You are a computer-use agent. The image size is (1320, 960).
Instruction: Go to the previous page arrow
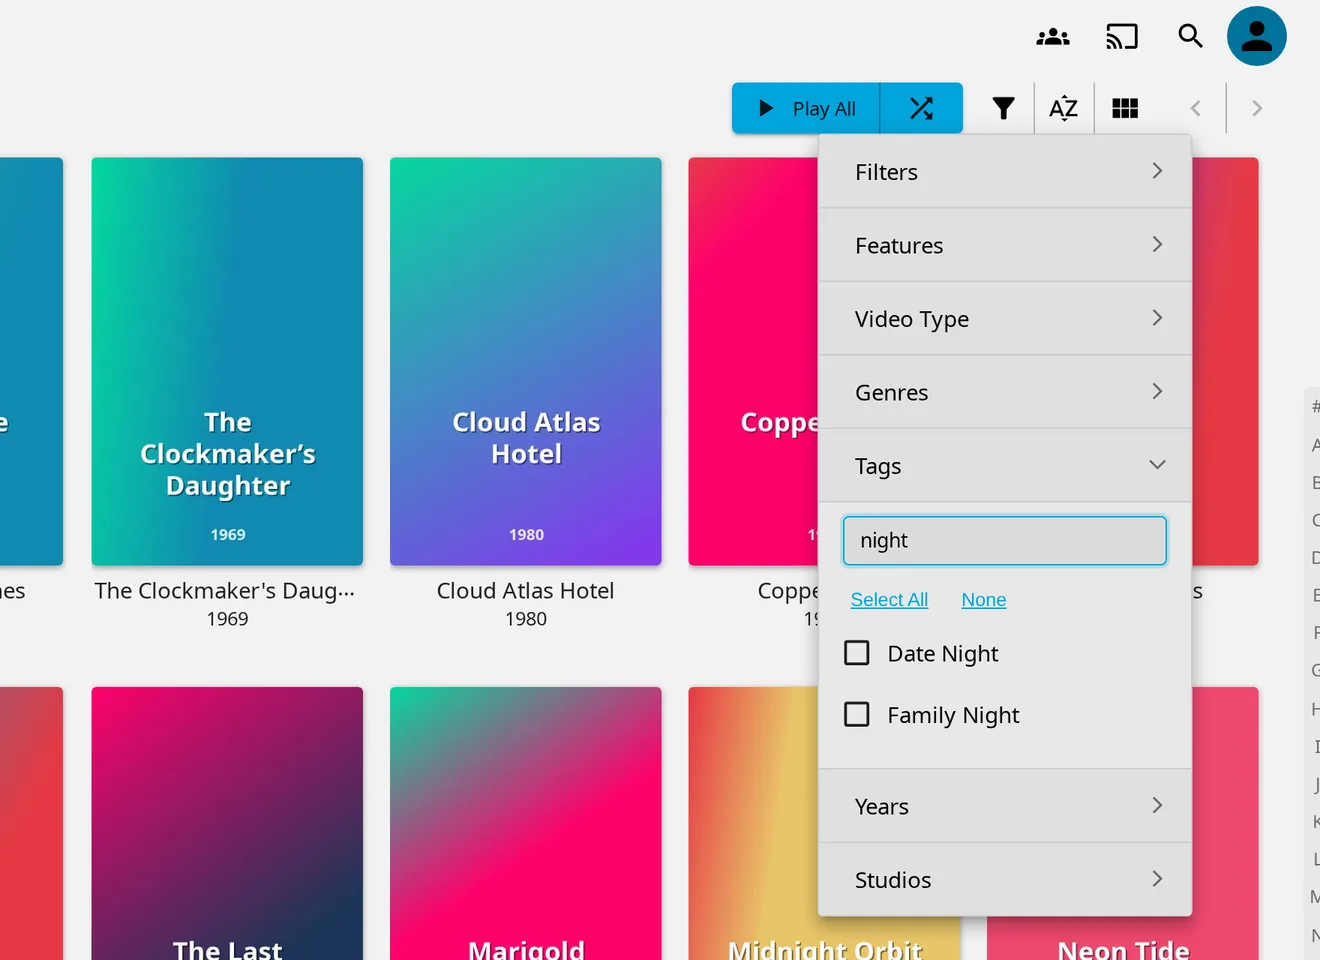tap(1195, 108)
